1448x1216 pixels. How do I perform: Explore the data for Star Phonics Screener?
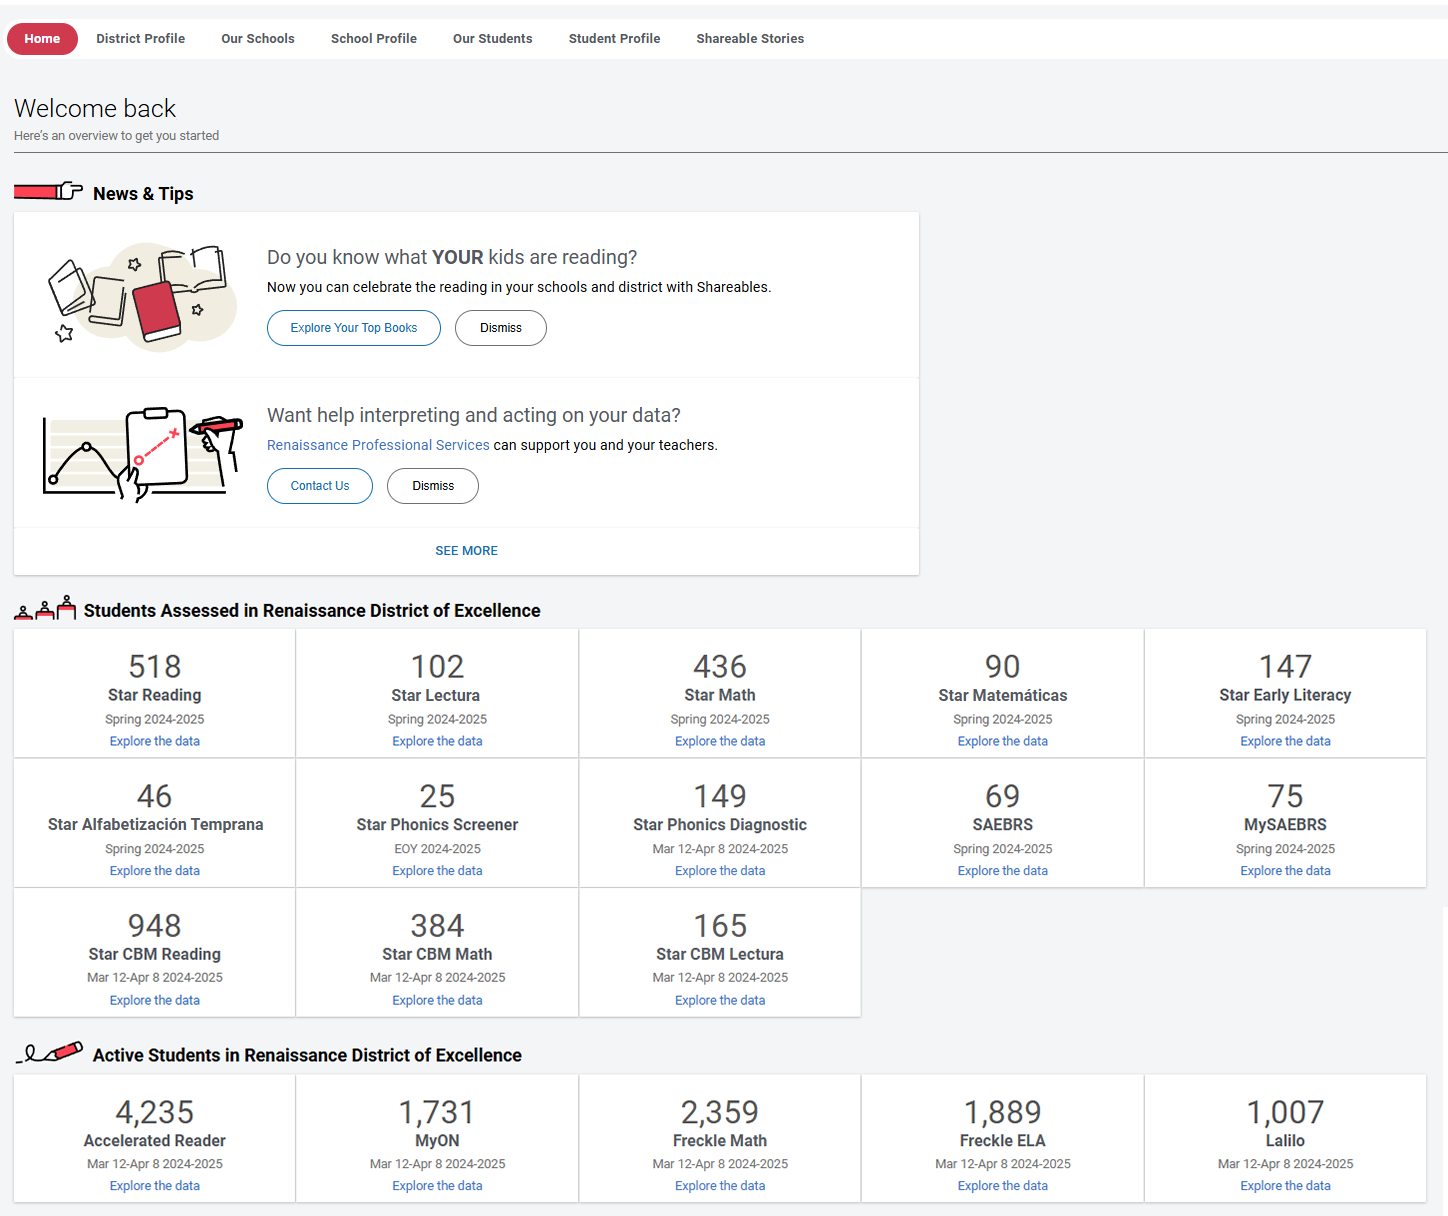click(437, 871)
